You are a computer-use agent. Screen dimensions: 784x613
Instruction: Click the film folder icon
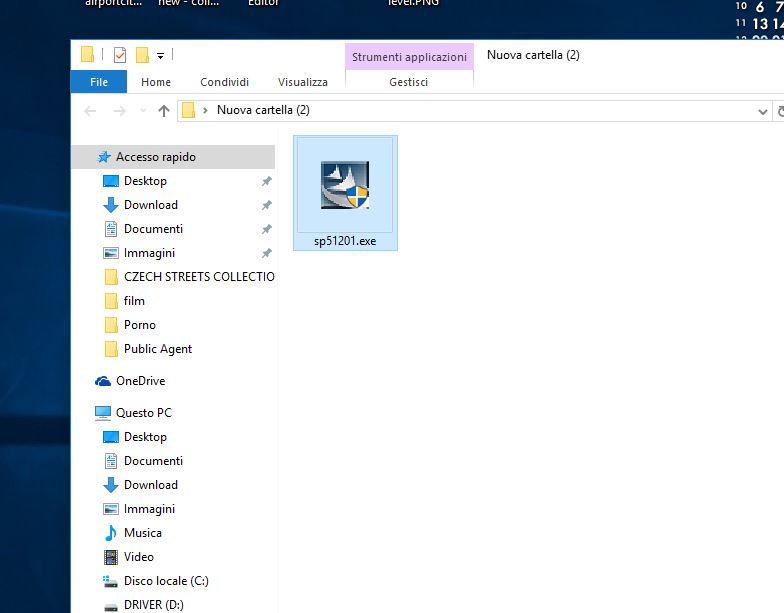110,301
